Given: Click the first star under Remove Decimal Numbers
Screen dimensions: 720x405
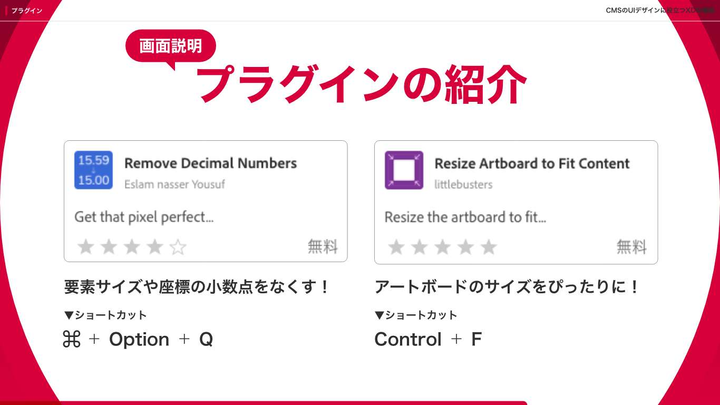Looking at the screenshot, I should click(86, 246).
